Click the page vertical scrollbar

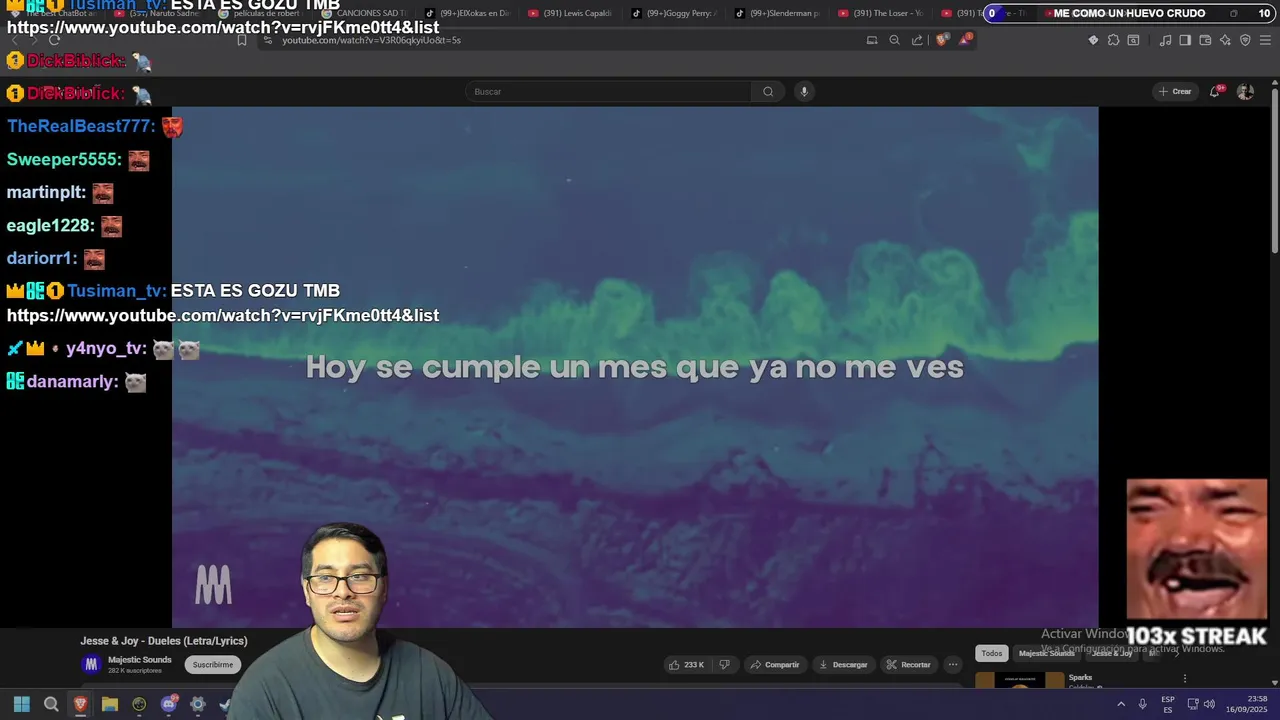click(x=1274, y=170)
